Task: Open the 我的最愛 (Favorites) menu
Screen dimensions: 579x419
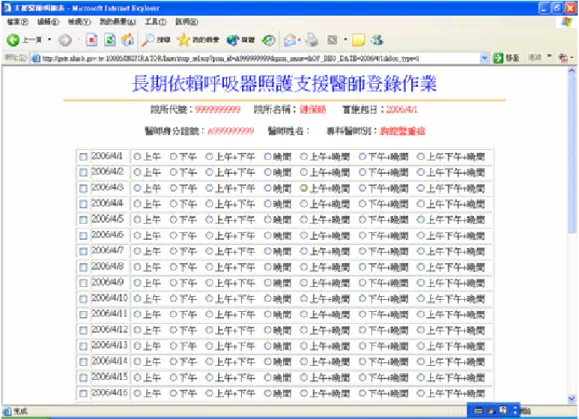Action: (118, 22)
